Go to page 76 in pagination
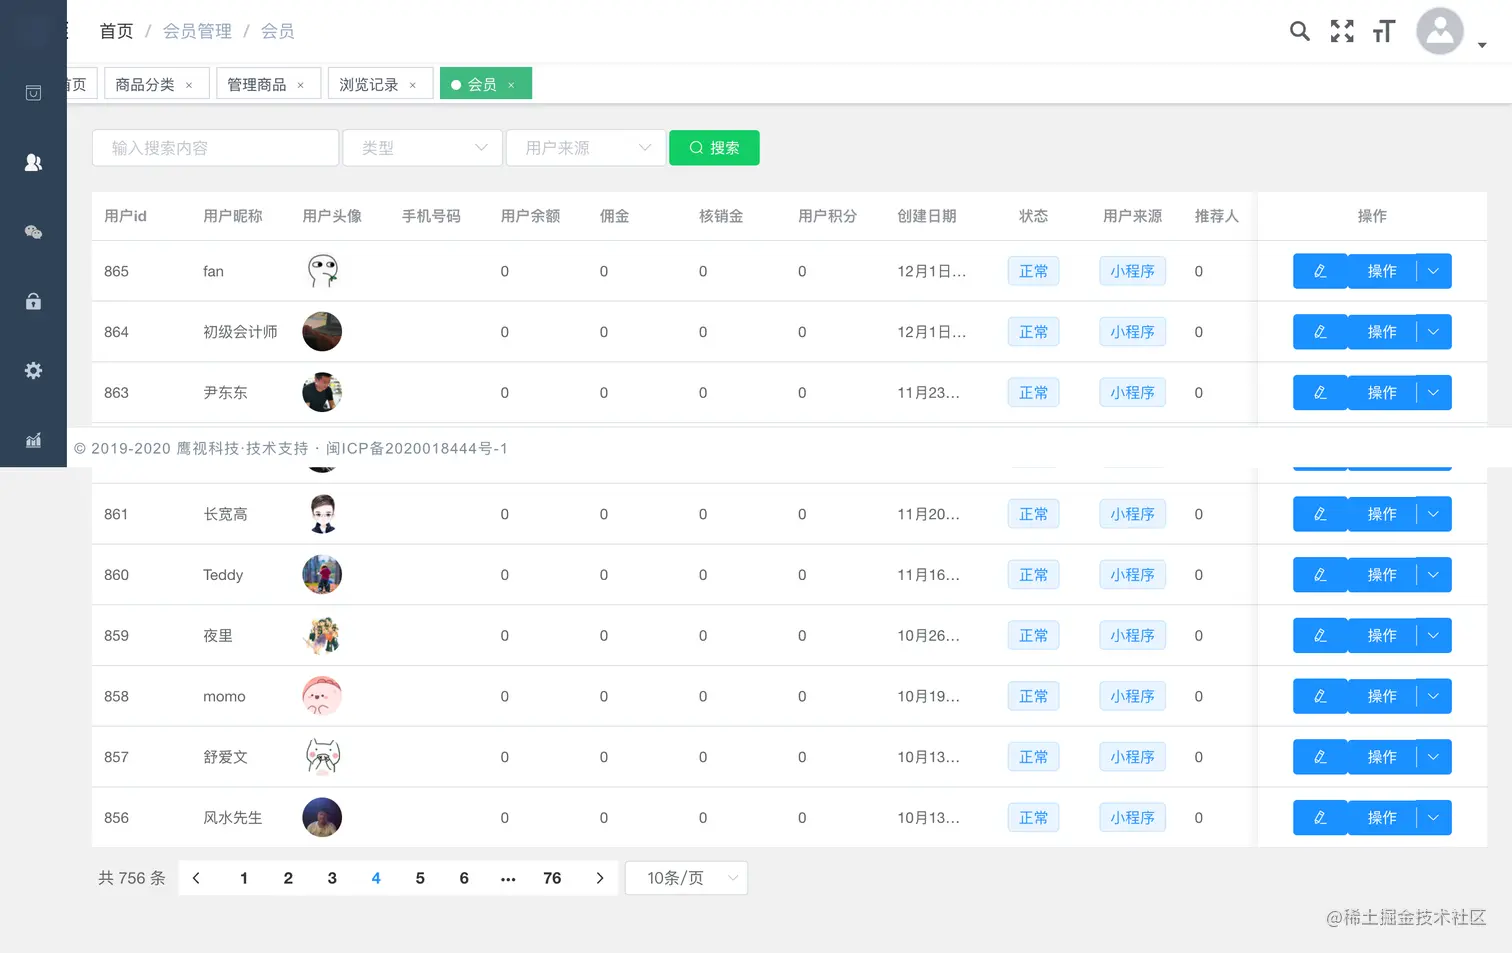Viewport: 1512px width, 953px height. coord(552,877)
